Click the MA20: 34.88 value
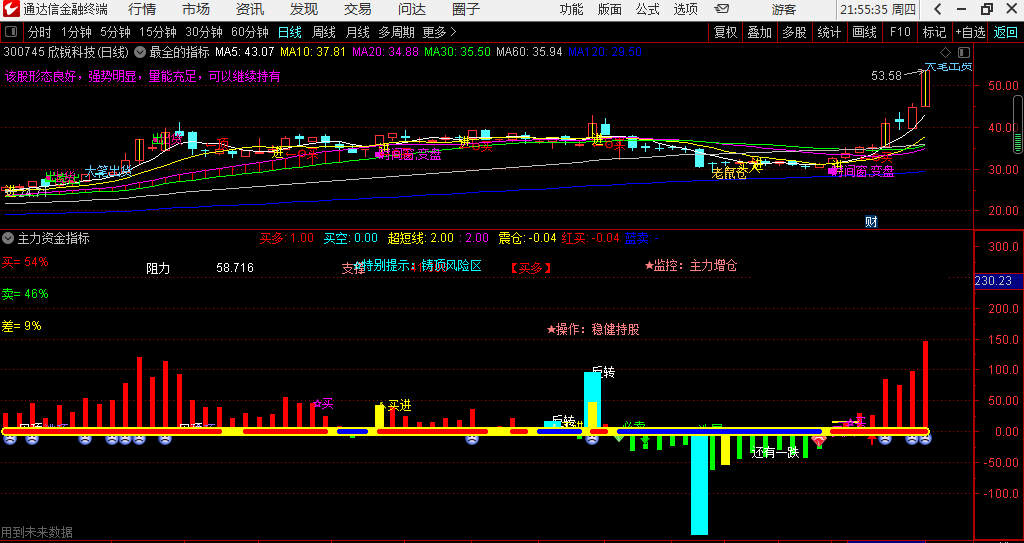The image size is (1024, 543). pos(385,52)
